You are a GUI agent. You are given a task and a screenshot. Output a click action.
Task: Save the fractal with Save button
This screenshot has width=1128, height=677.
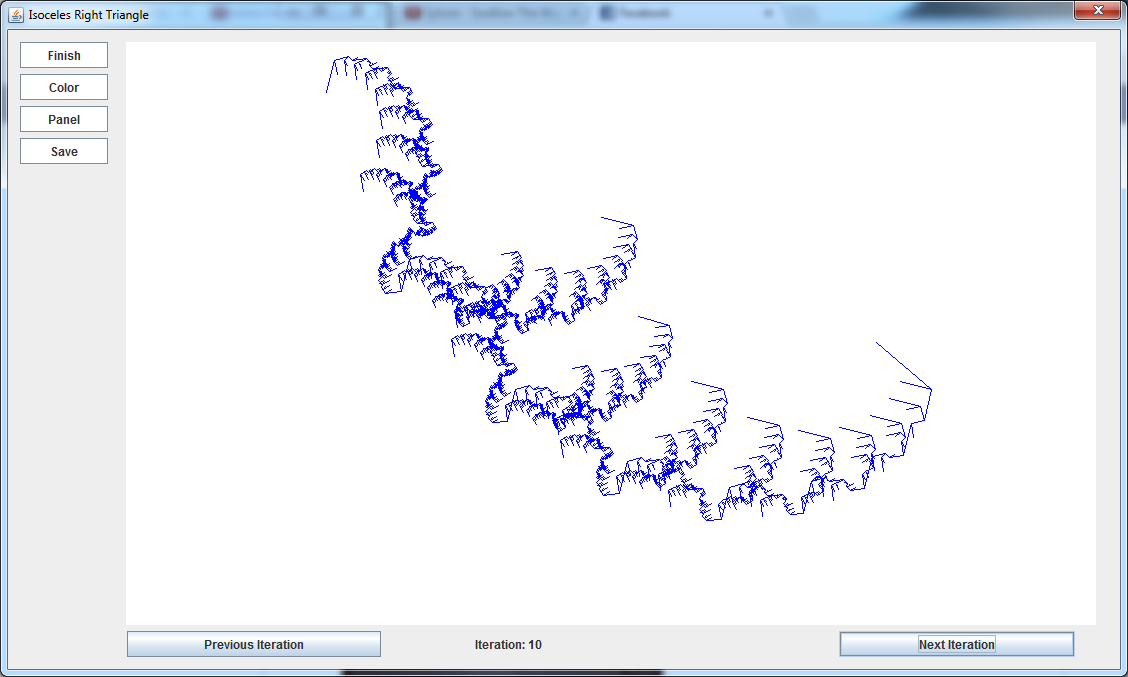[x=64, y=152]
